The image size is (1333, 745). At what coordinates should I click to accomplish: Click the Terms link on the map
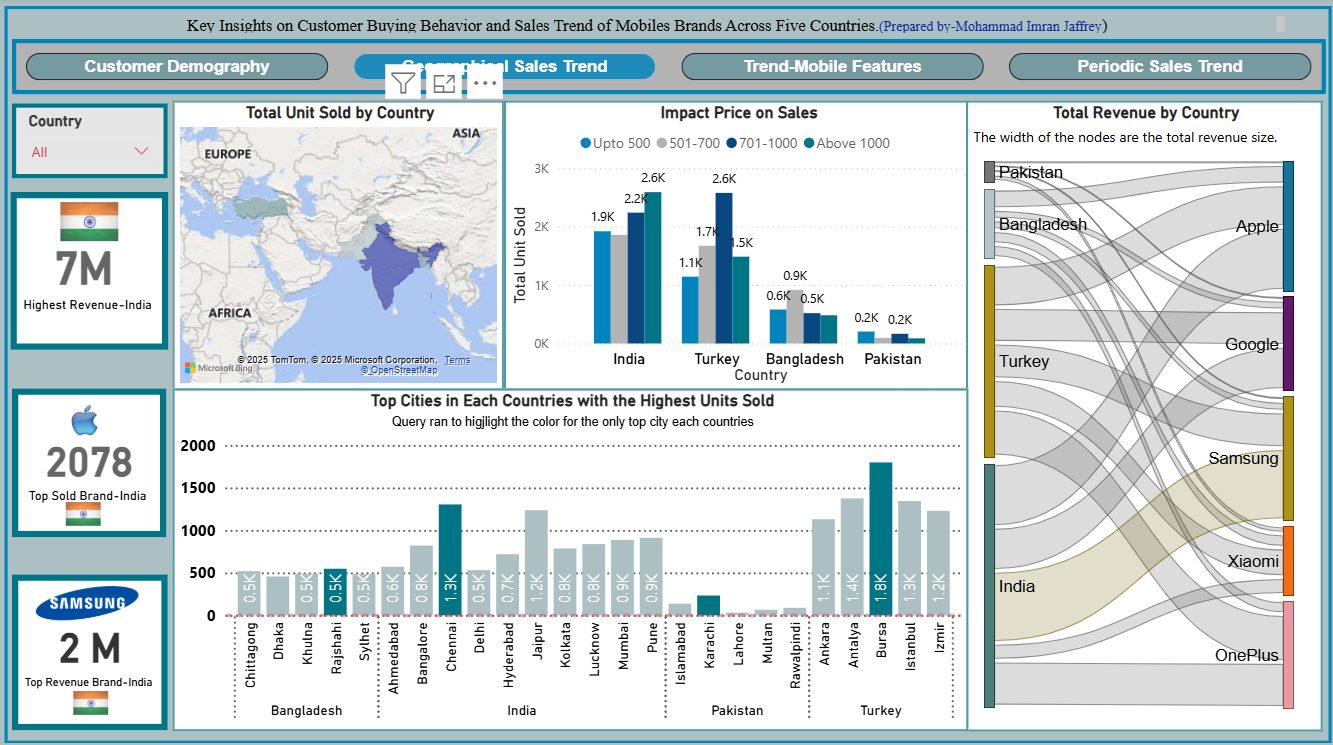point(457,360)
